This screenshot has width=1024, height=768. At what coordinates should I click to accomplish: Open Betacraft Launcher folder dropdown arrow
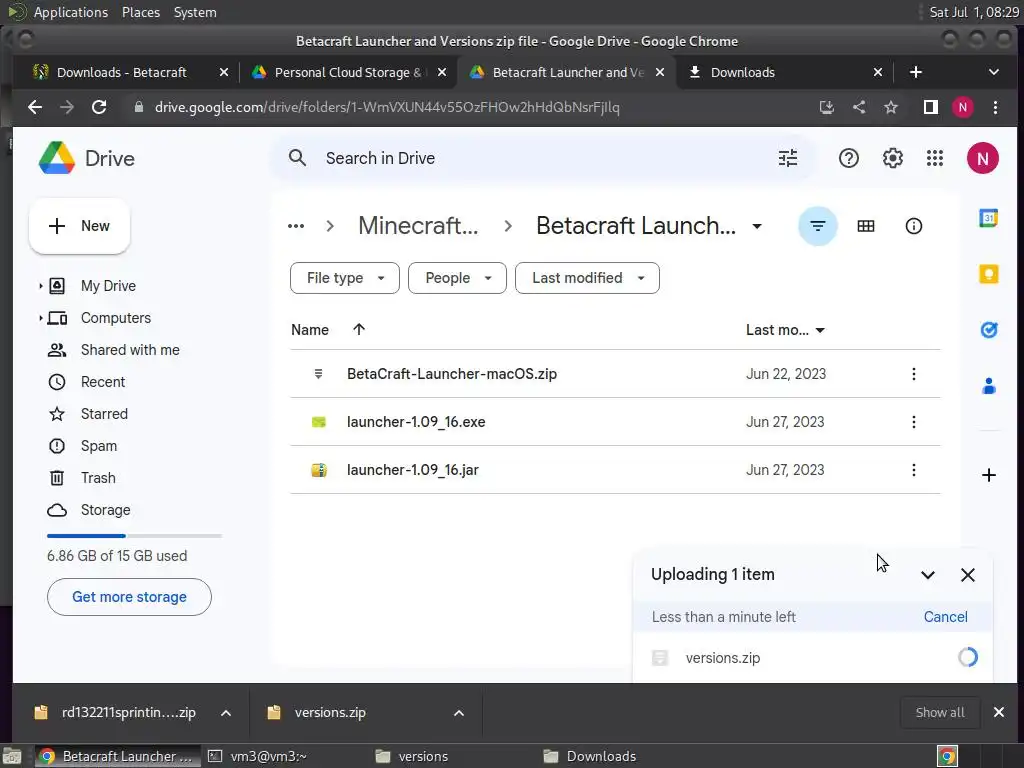(757, 227)
